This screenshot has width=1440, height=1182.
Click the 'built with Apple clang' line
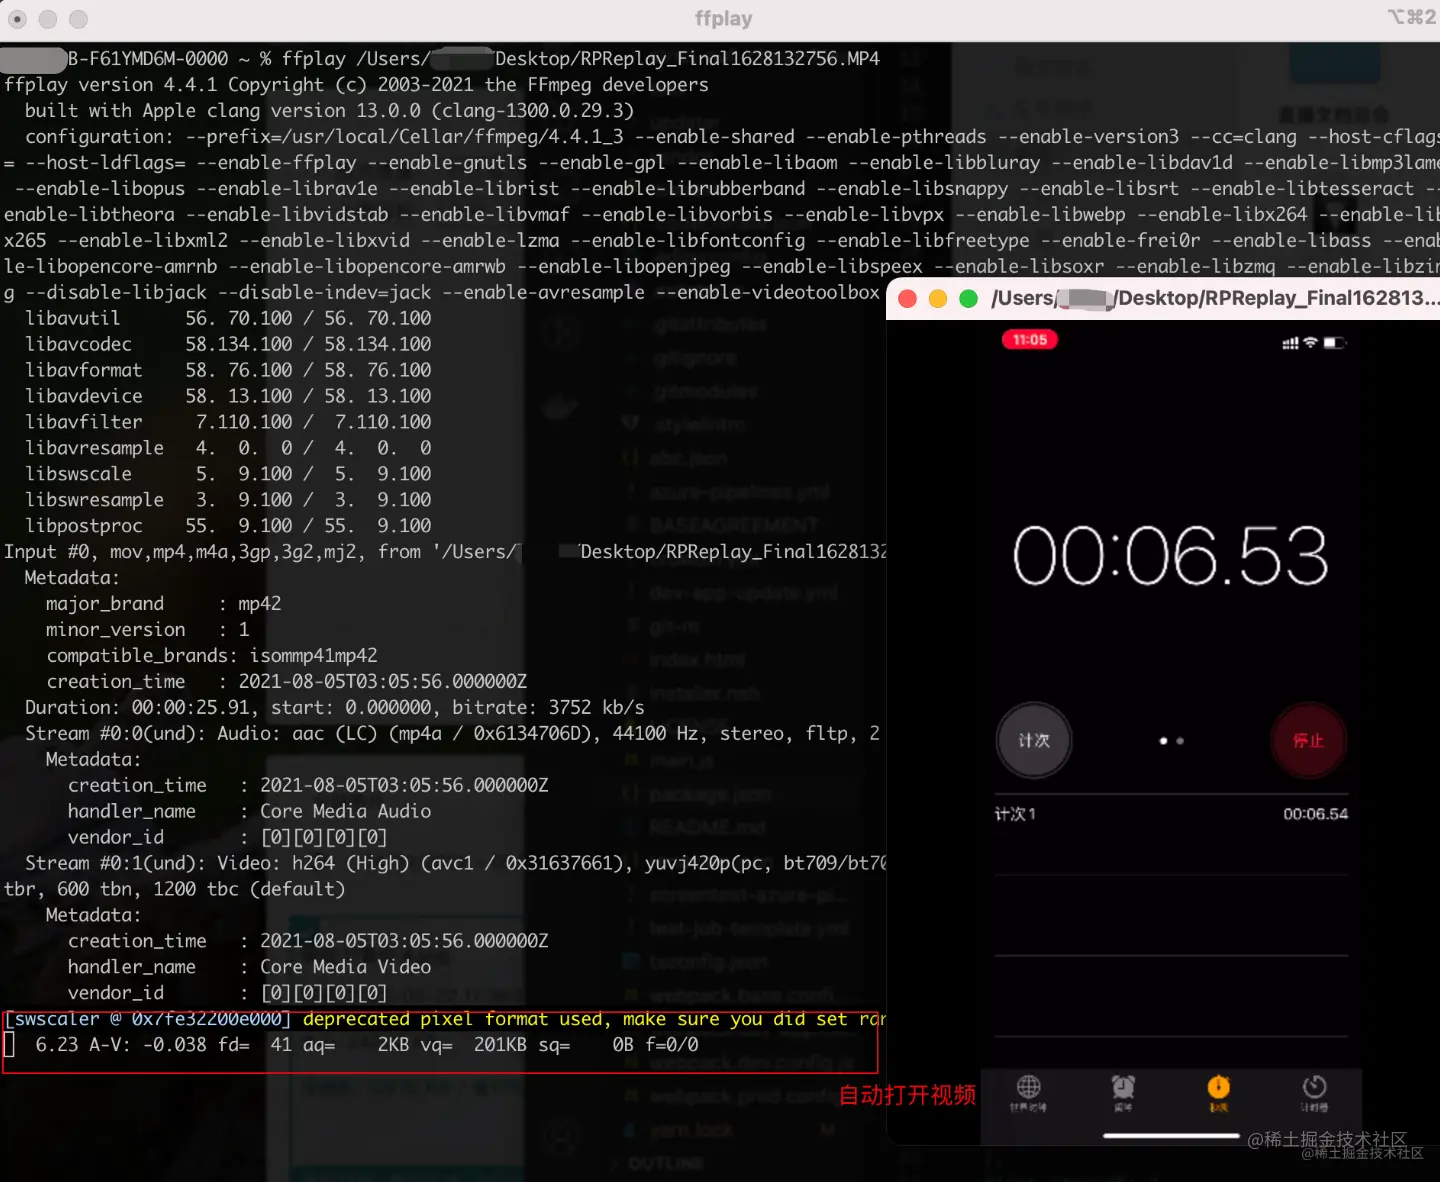click(329, 111)
